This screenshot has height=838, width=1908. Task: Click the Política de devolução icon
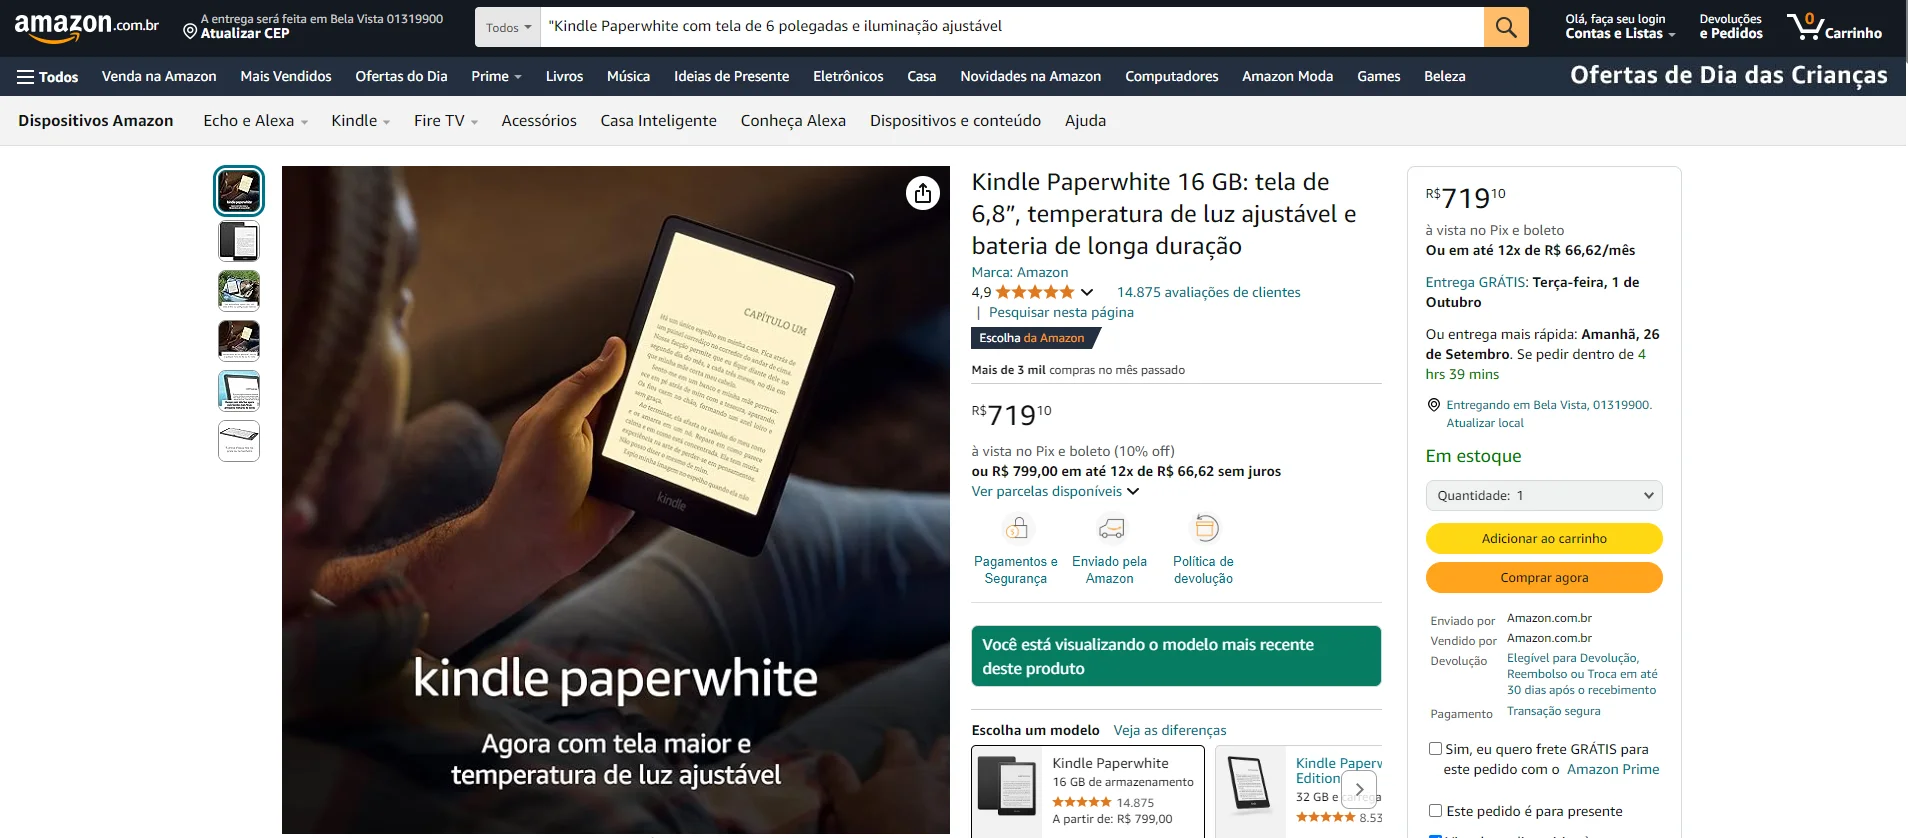point(1205,527)
